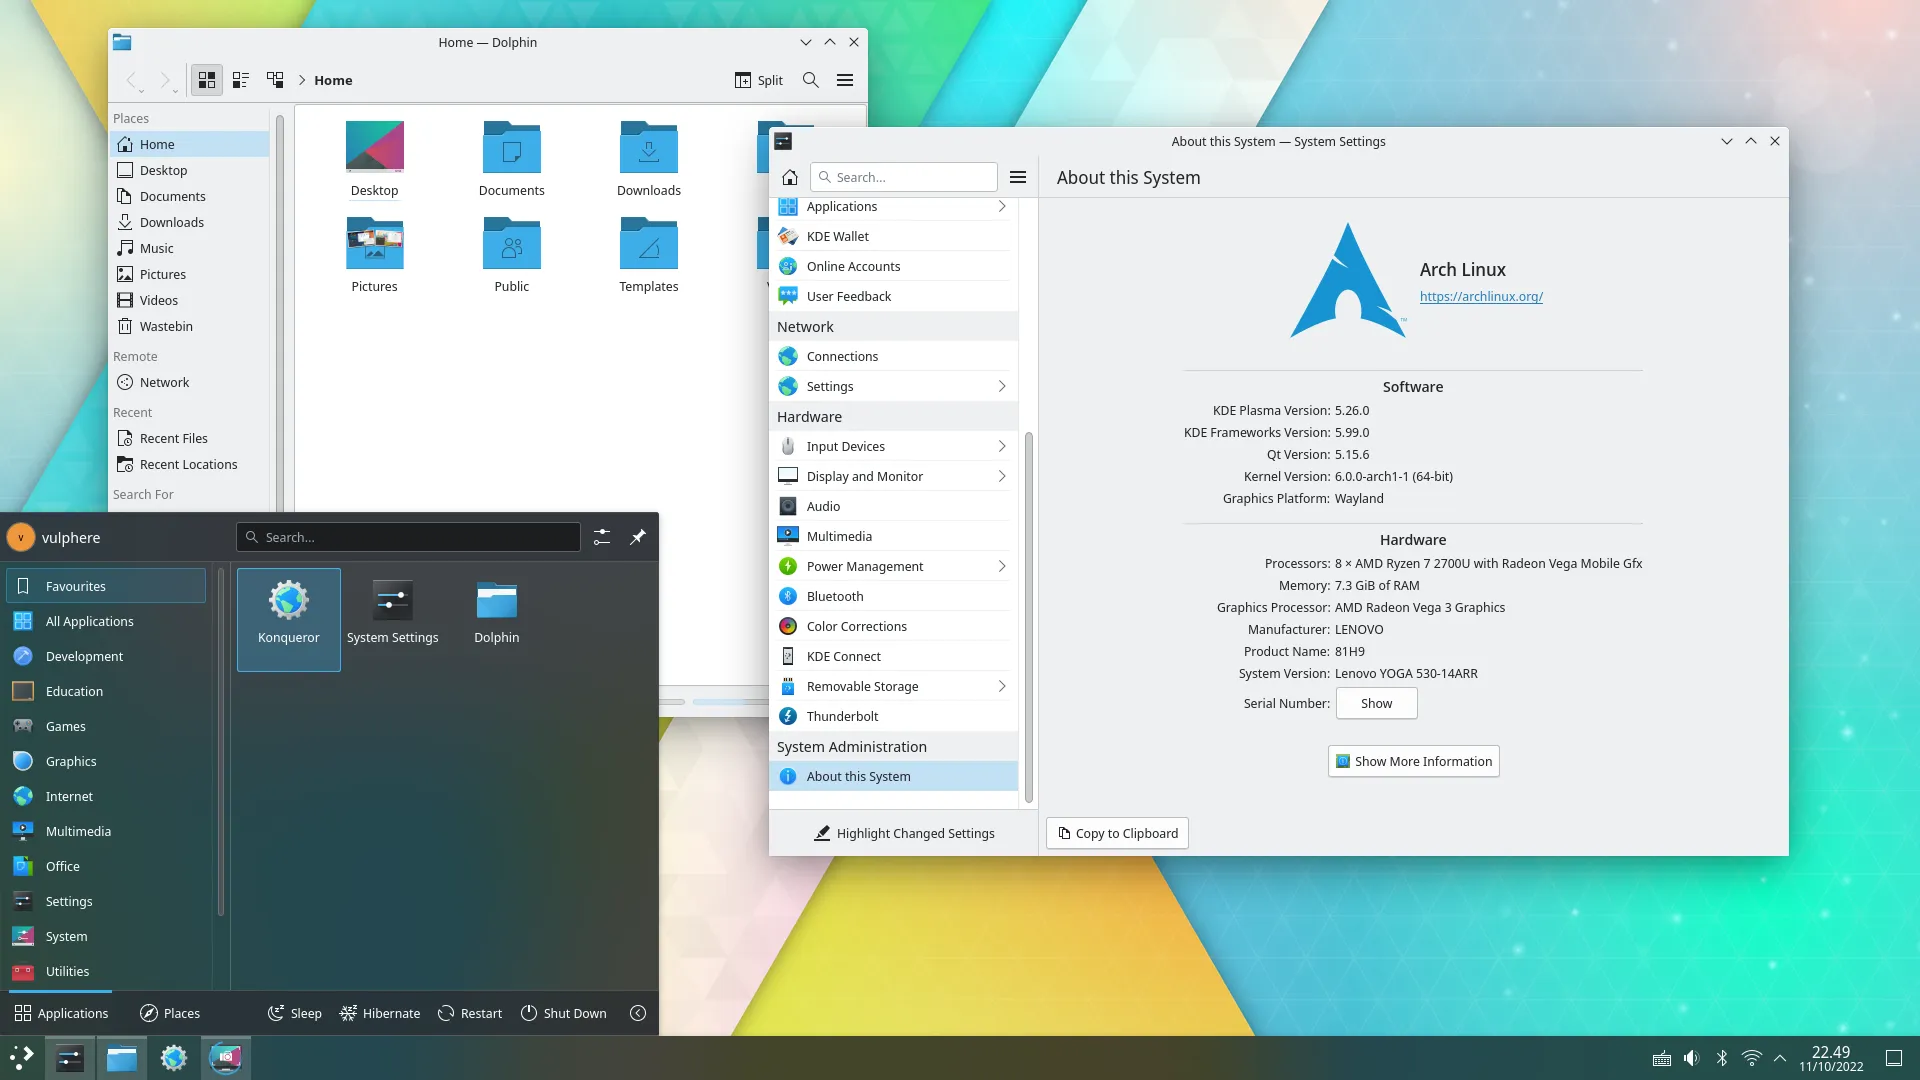The height and width of the screenshot is (1080, 1920).
Task: Open the archlinux.org link
Action: [1481, 296]
